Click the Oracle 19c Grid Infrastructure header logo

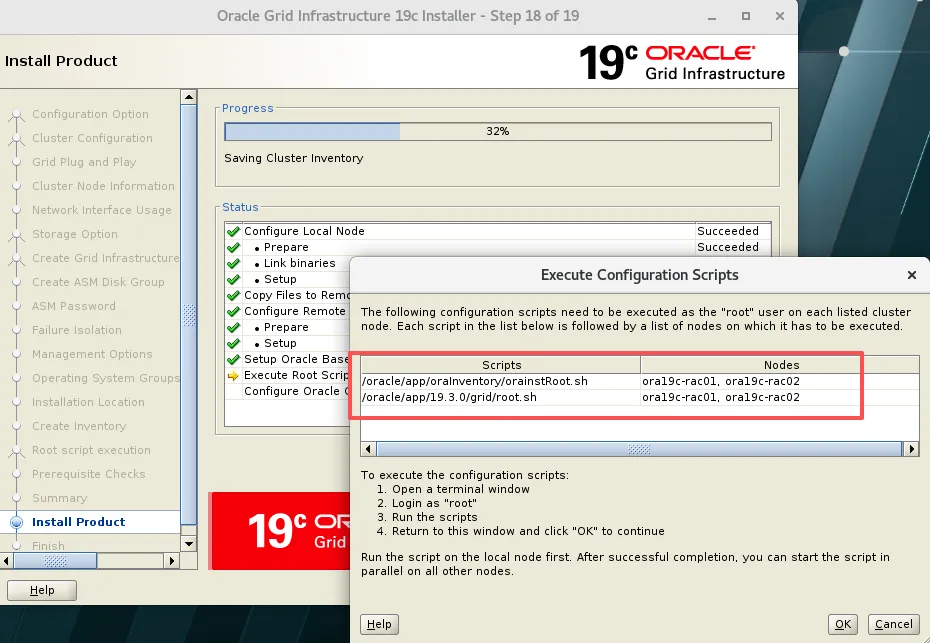pyautogui.click(x=682, y=62)
